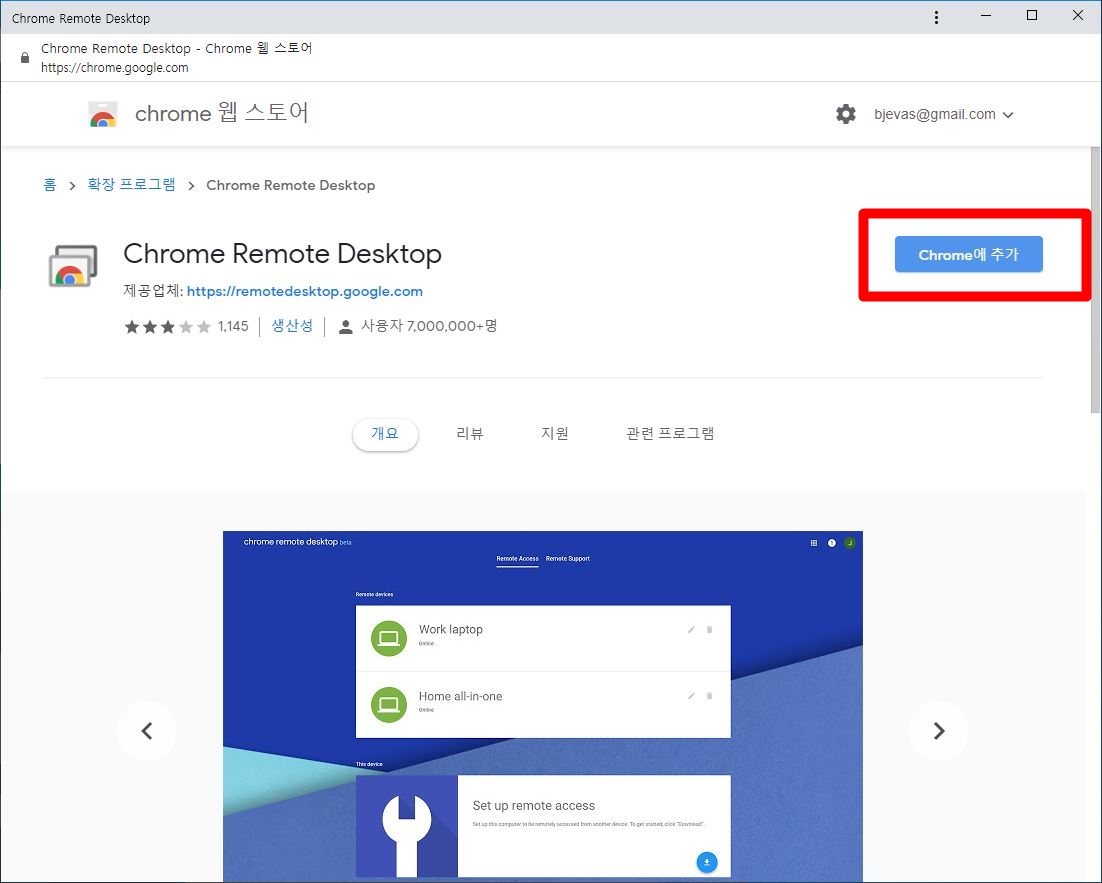The height and width of the screenshot is (883, 1102).
Task: Click the page vertical scrollbar thumb
Action: pyautogui.click(x=1096, y=280)
